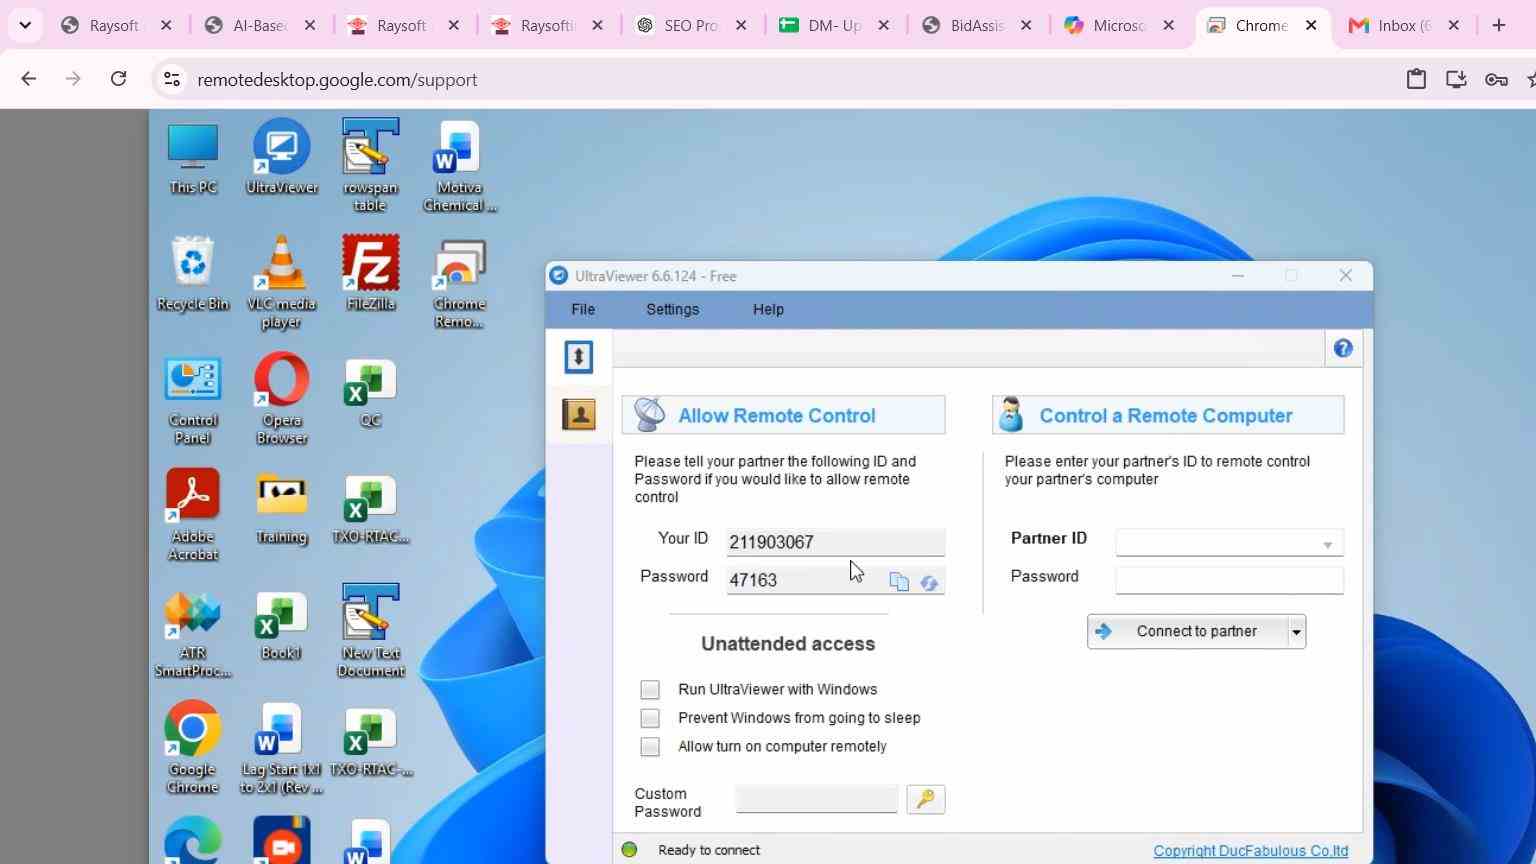1536x864 pixels.
Task: Click the Connect to partner button
Action: (x=1187, y=632)
